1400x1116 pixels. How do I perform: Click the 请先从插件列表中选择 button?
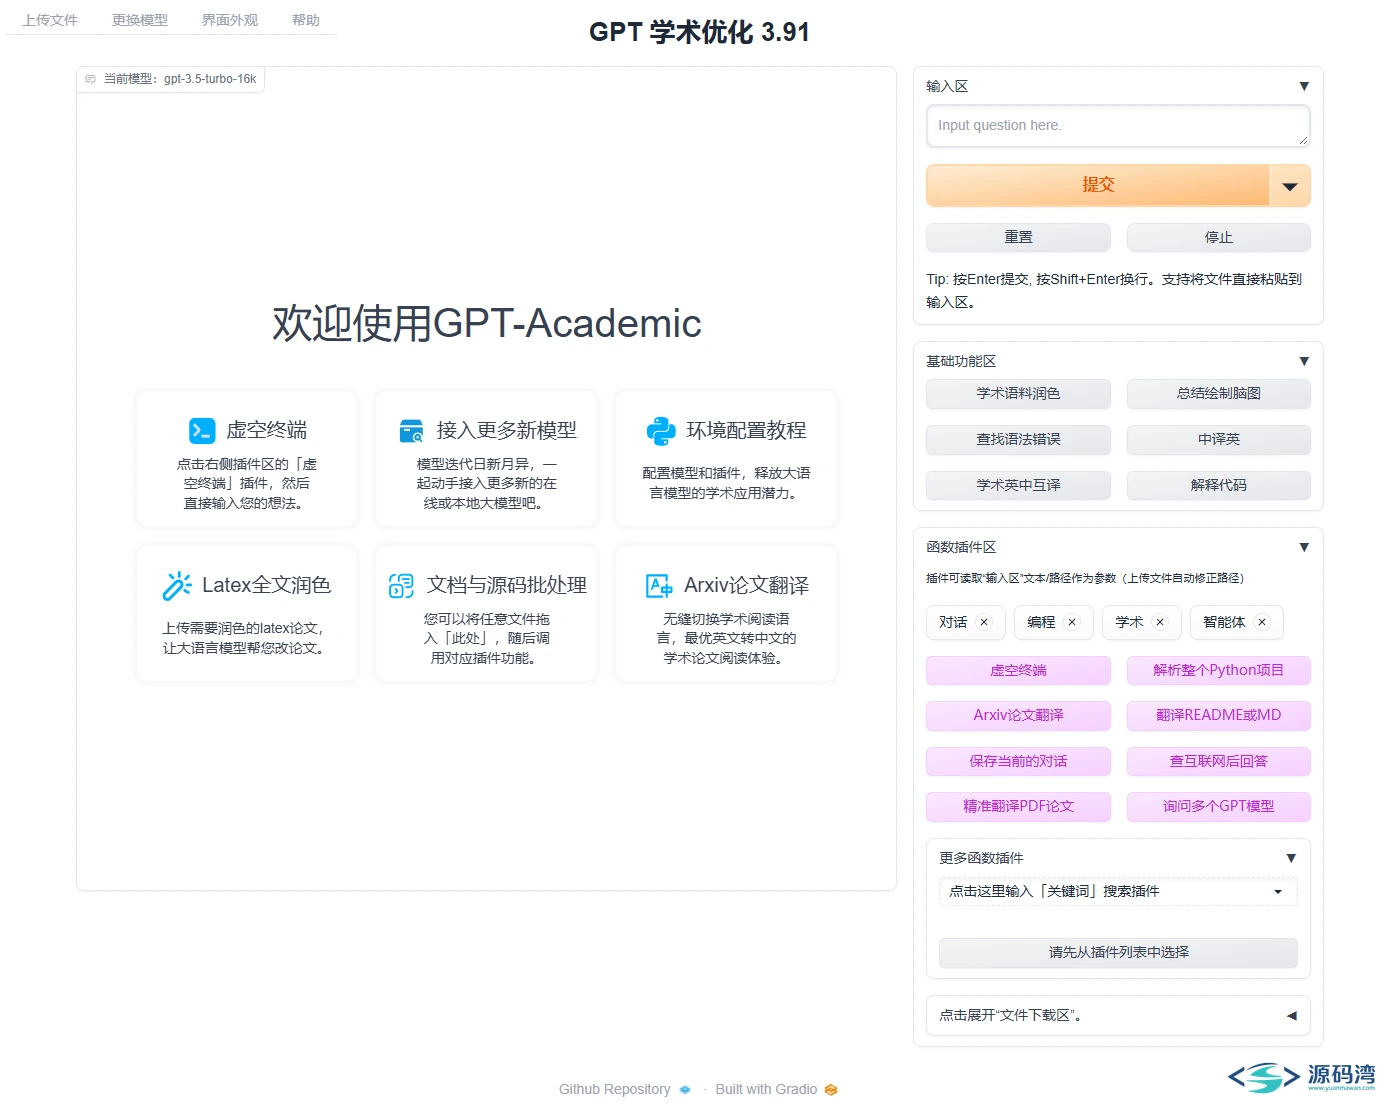[x=1118, y=953]
